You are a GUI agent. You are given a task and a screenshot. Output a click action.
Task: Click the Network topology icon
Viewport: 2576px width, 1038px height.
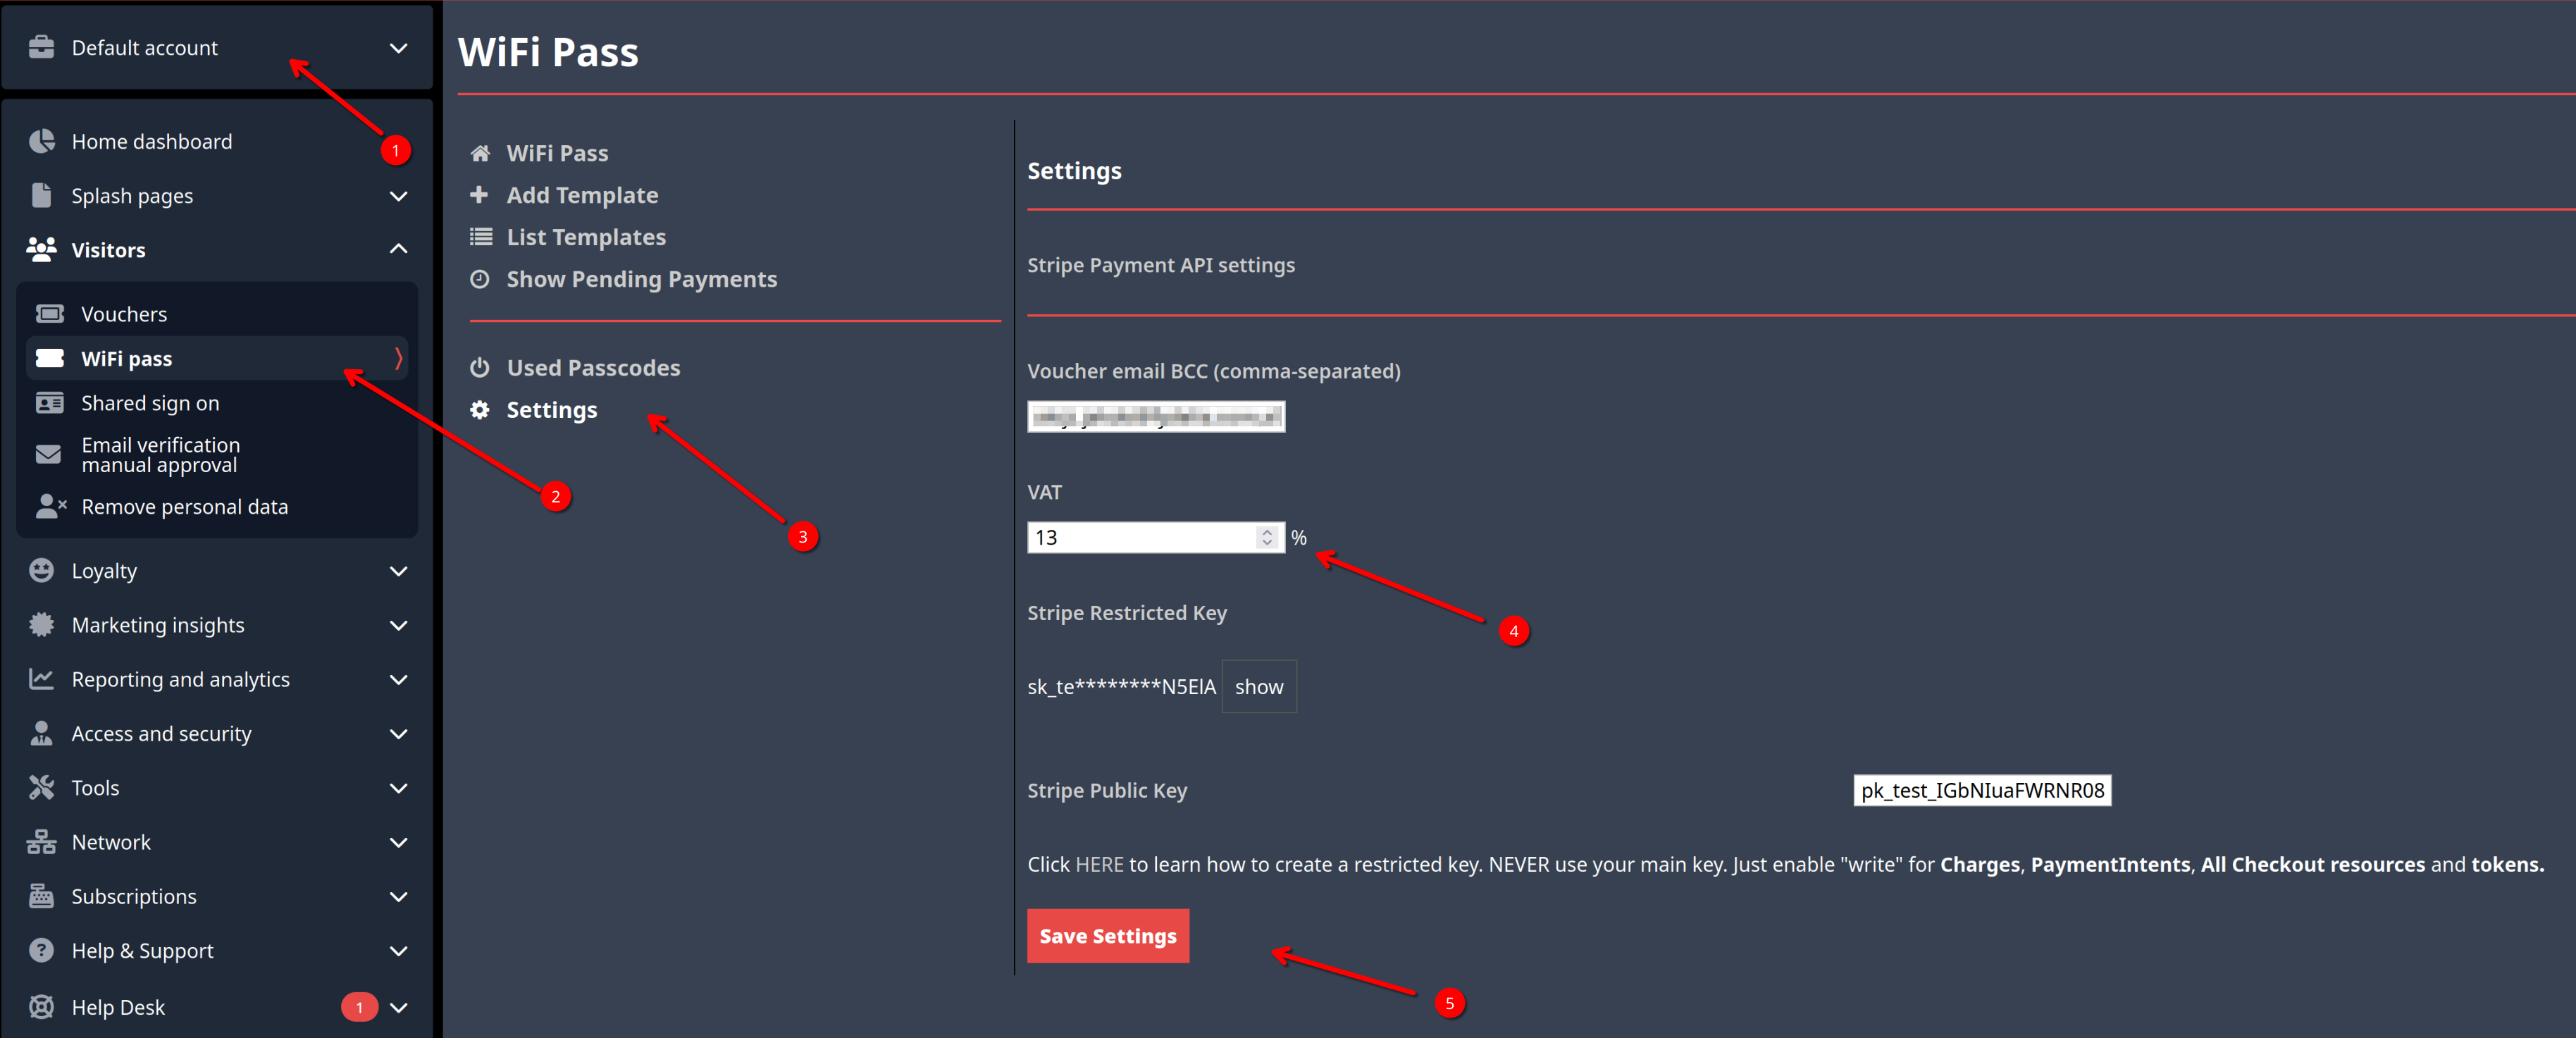click(42, 842)
